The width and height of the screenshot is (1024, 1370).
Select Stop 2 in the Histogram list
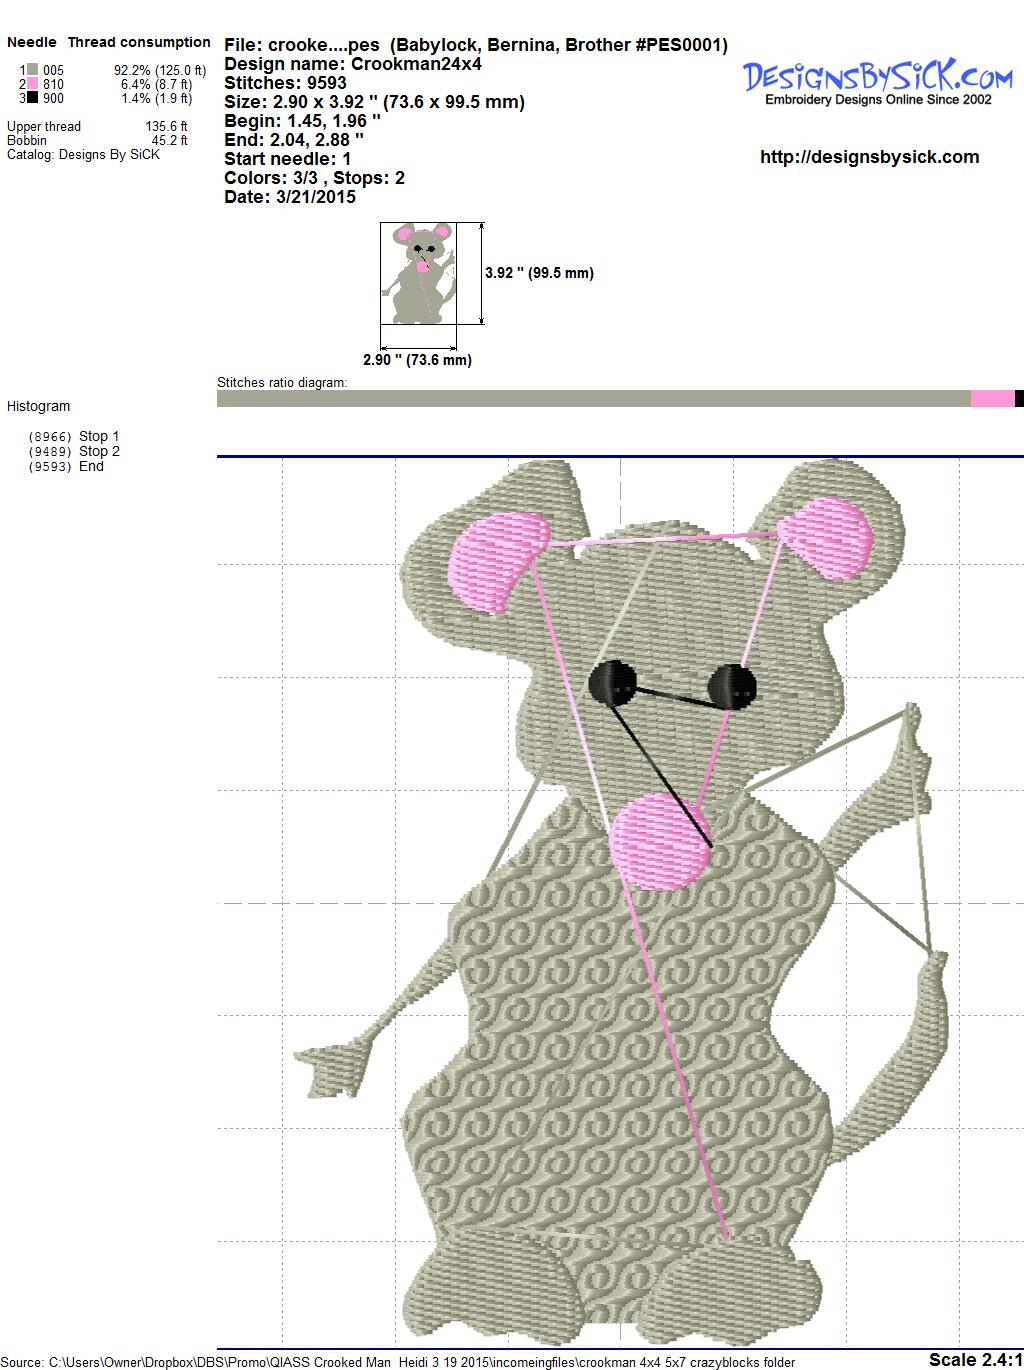coord(98,451)
